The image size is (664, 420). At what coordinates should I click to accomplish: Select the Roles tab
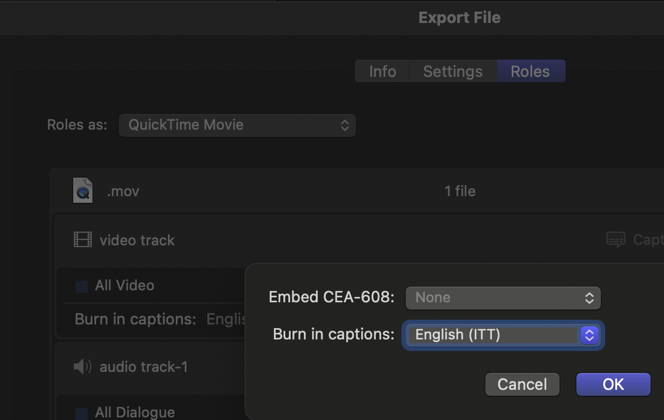530,72
